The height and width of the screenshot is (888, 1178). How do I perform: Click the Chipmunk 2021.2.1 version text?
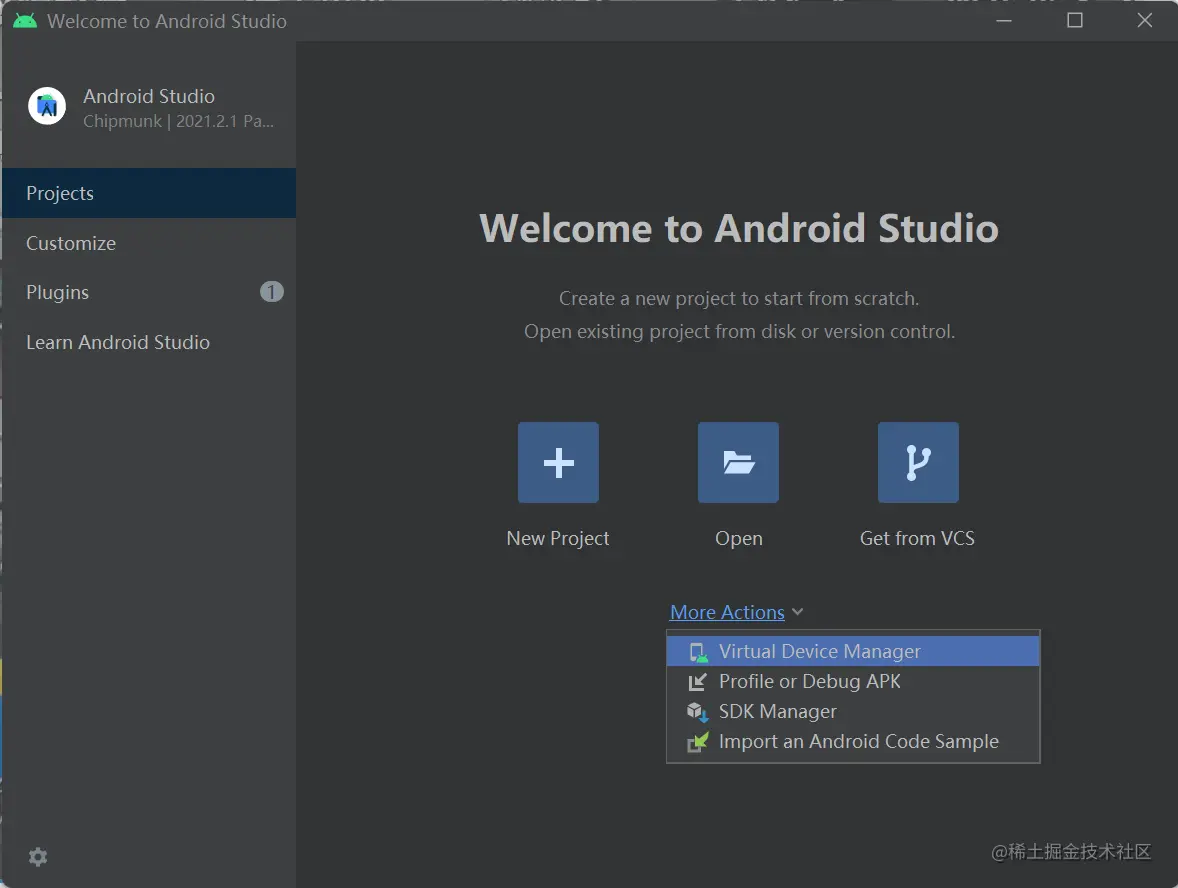[x=178, y=121]
